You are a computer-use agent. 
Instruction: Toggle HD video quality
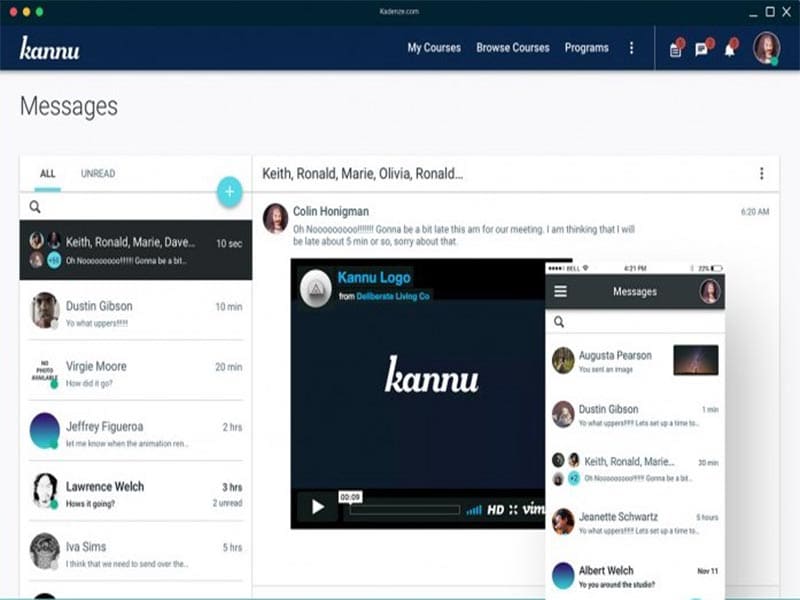pos(495,510)
